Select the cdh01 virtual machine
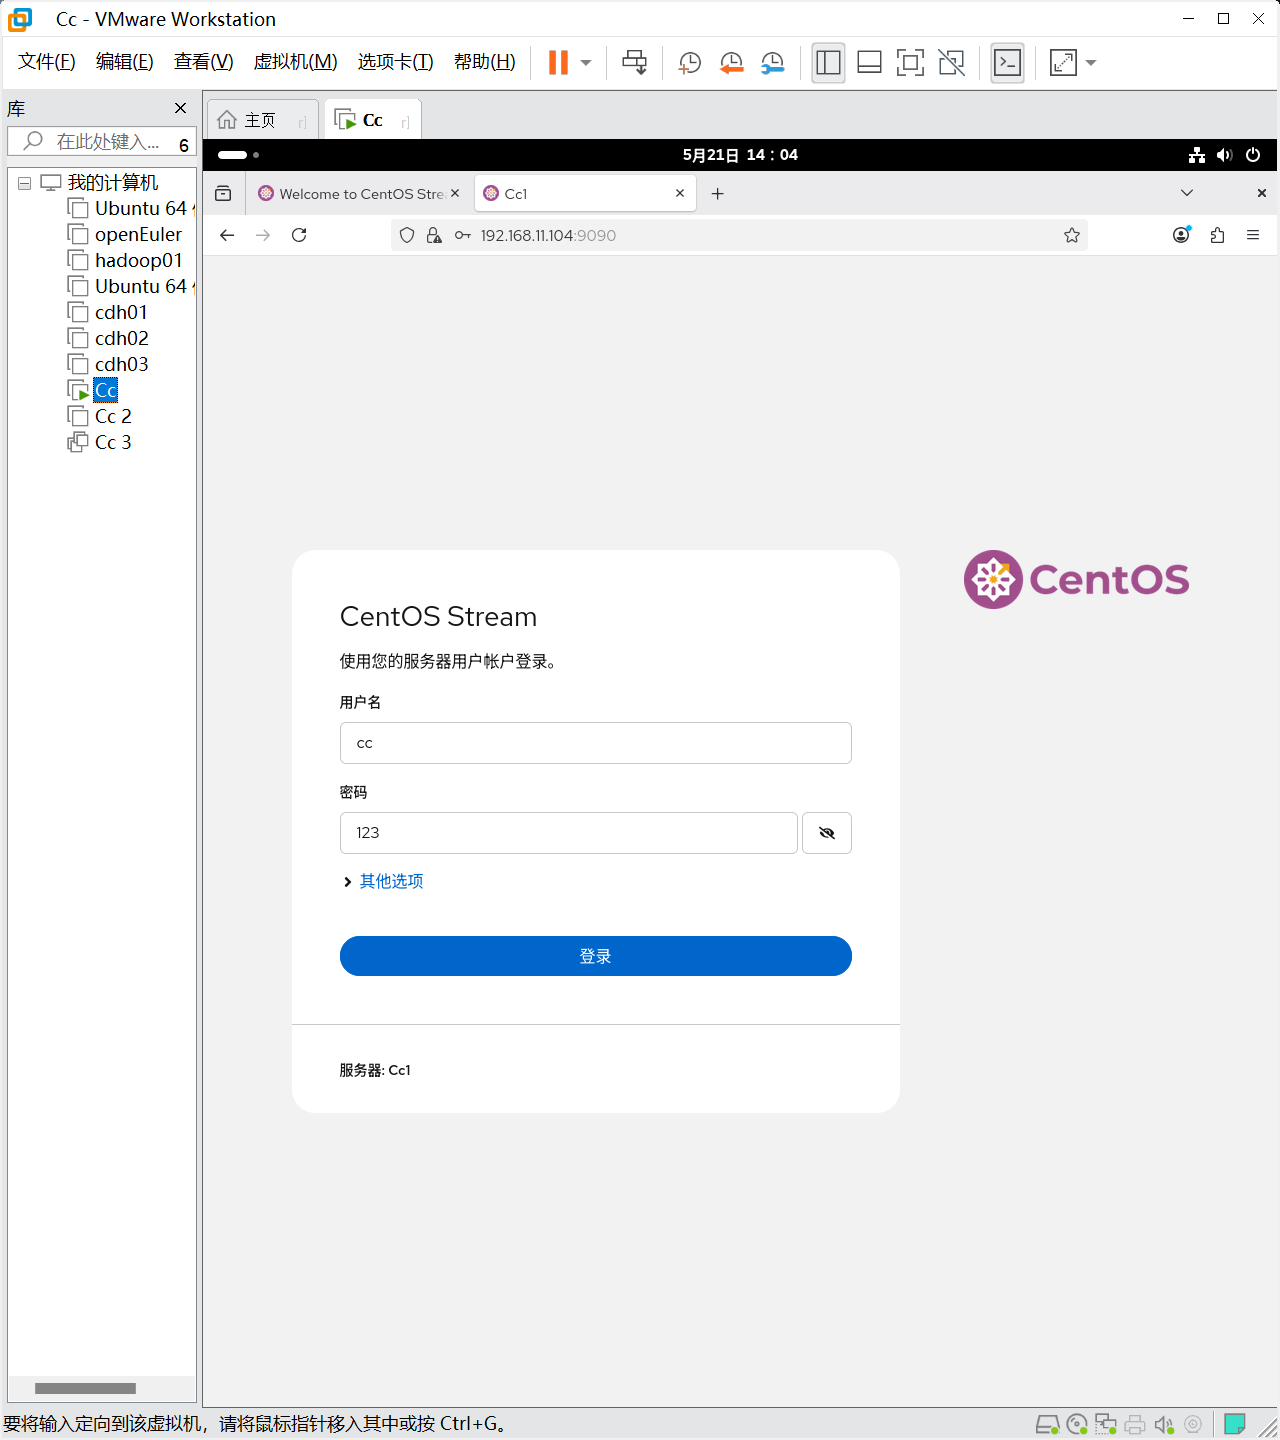This screenshot has width=1280, height=1440. pyautogui.click(x=121, y=313)
